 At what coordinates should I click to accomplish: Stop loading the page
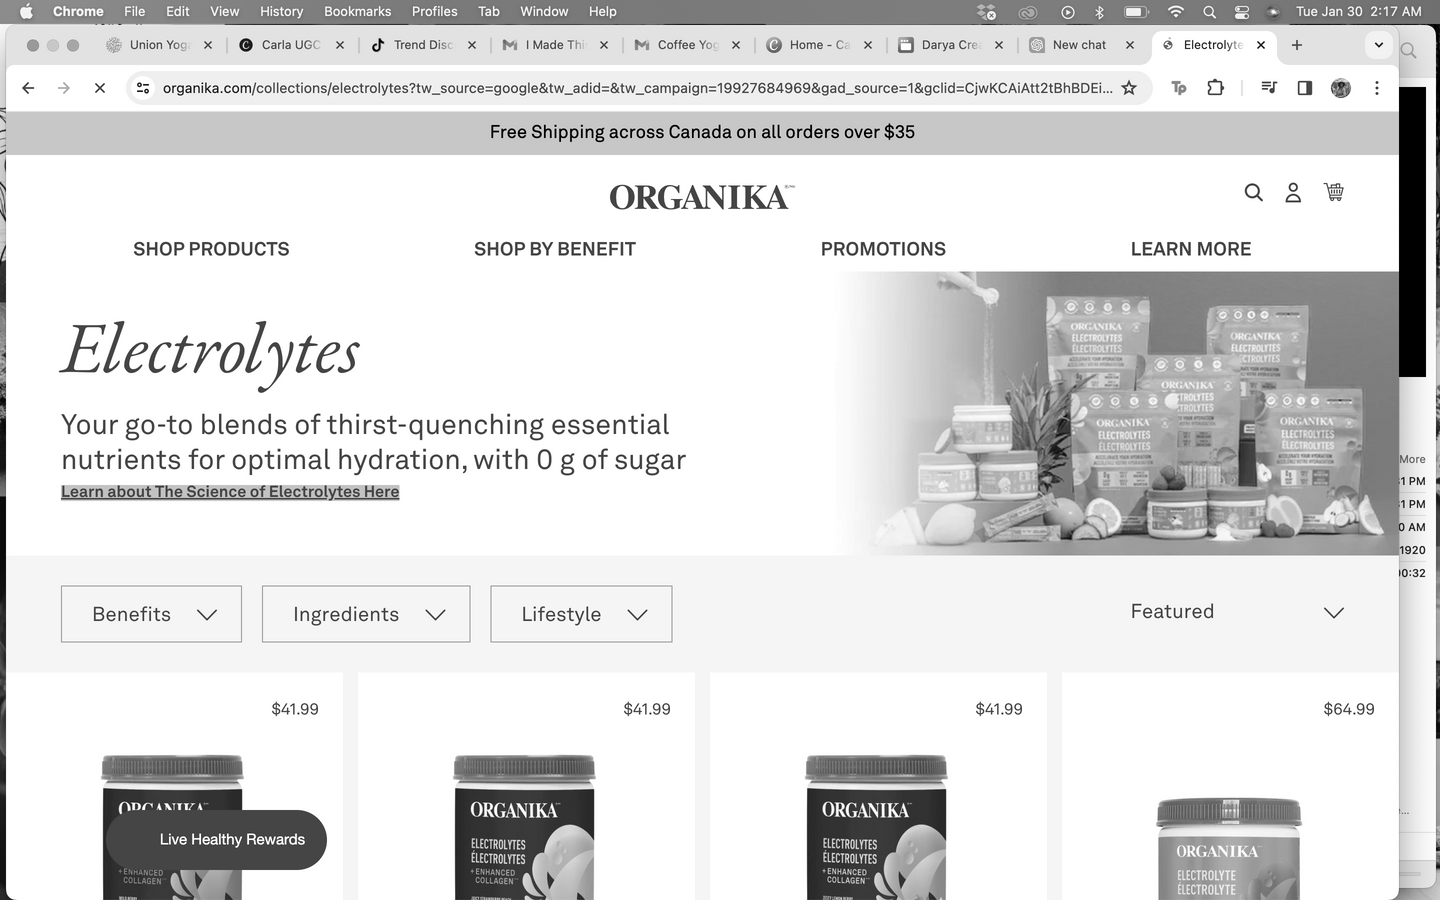click(100, 88)
